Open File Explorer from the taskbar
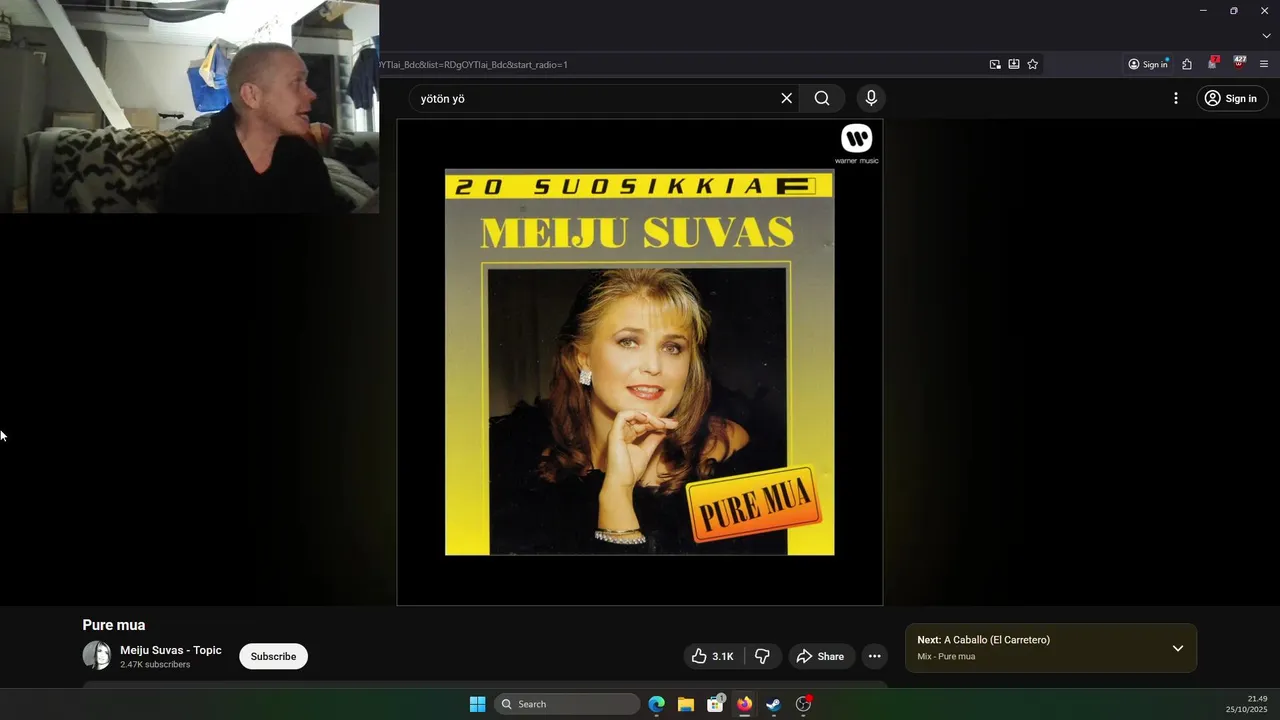Image resolution: width=1280 pixels, height=720 pixels. [686, 704]
